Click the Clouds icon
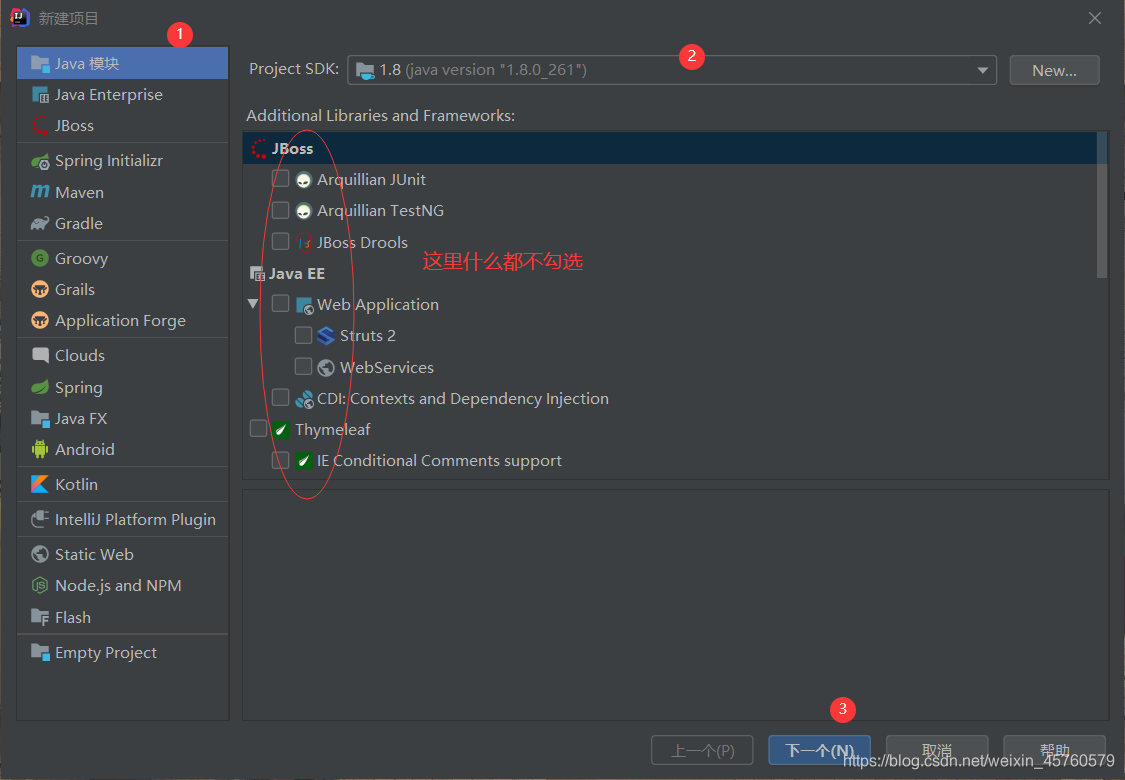Screen dimensions: 1125x780 [x=40, y=355]
